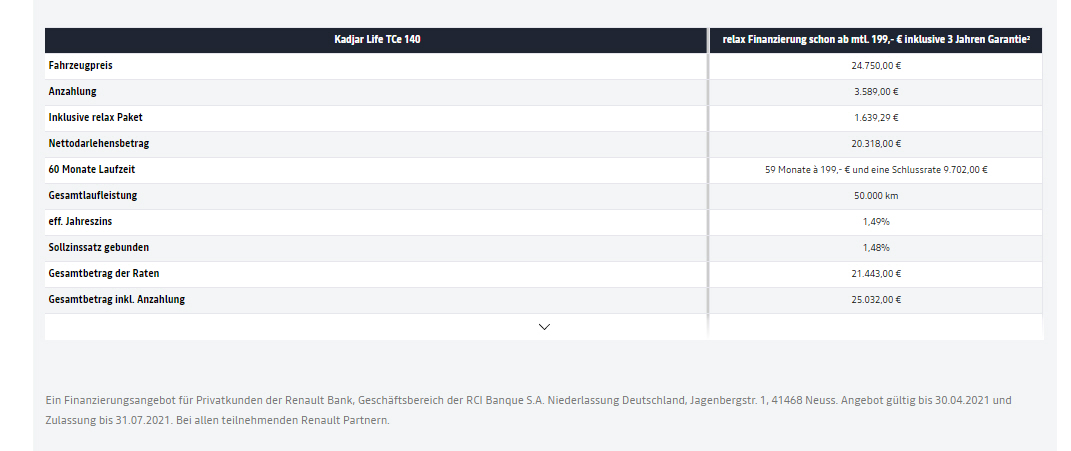Click the 3.589,00 € down payment value
1071x451 pixels.
point(876,92)
